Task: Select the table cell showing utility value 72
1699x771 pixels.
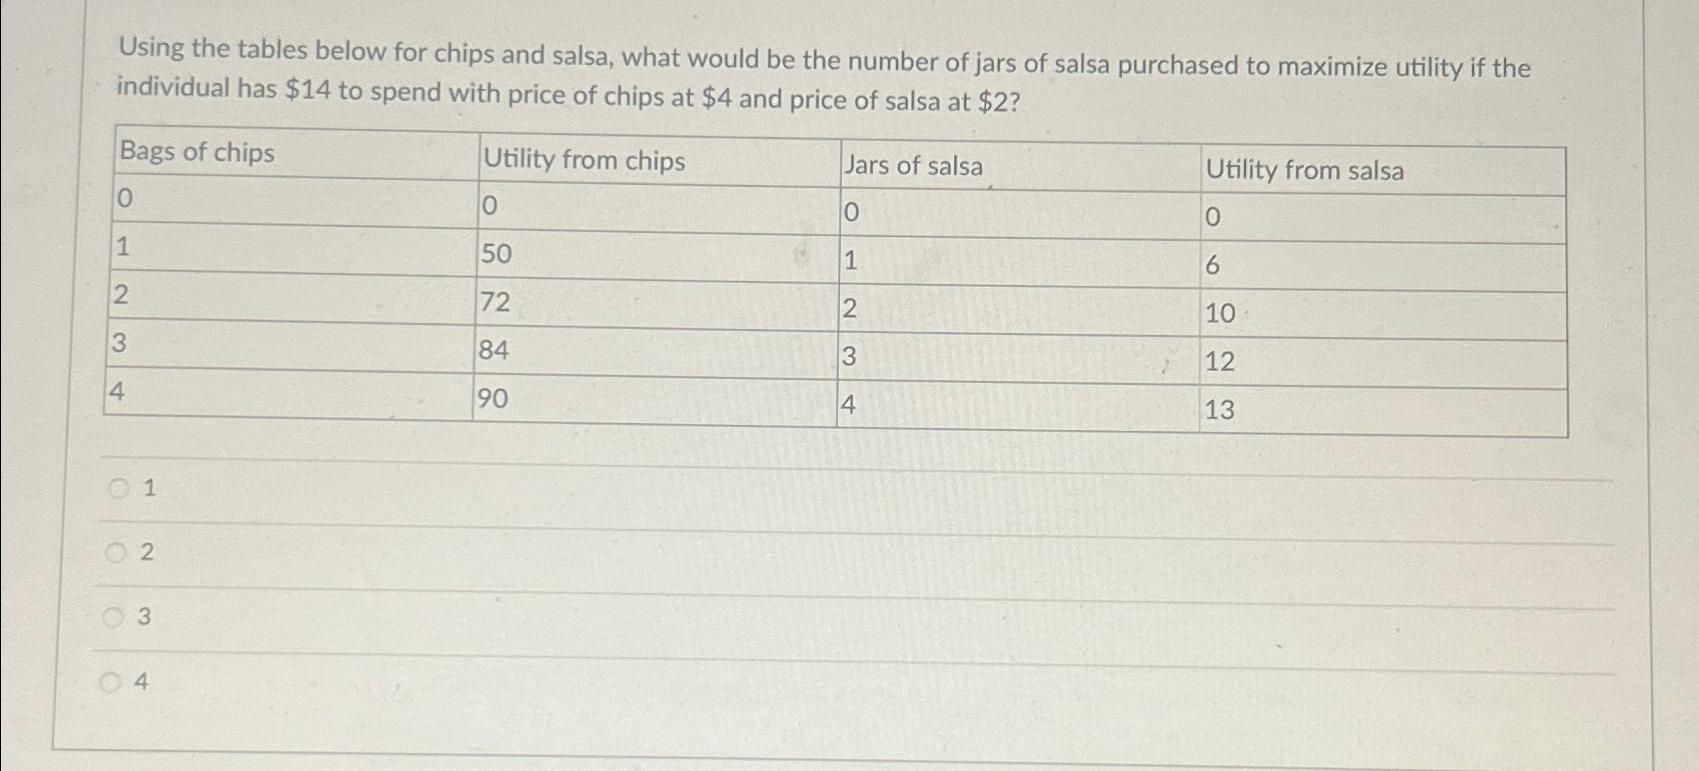Action: tap(494, 305)
